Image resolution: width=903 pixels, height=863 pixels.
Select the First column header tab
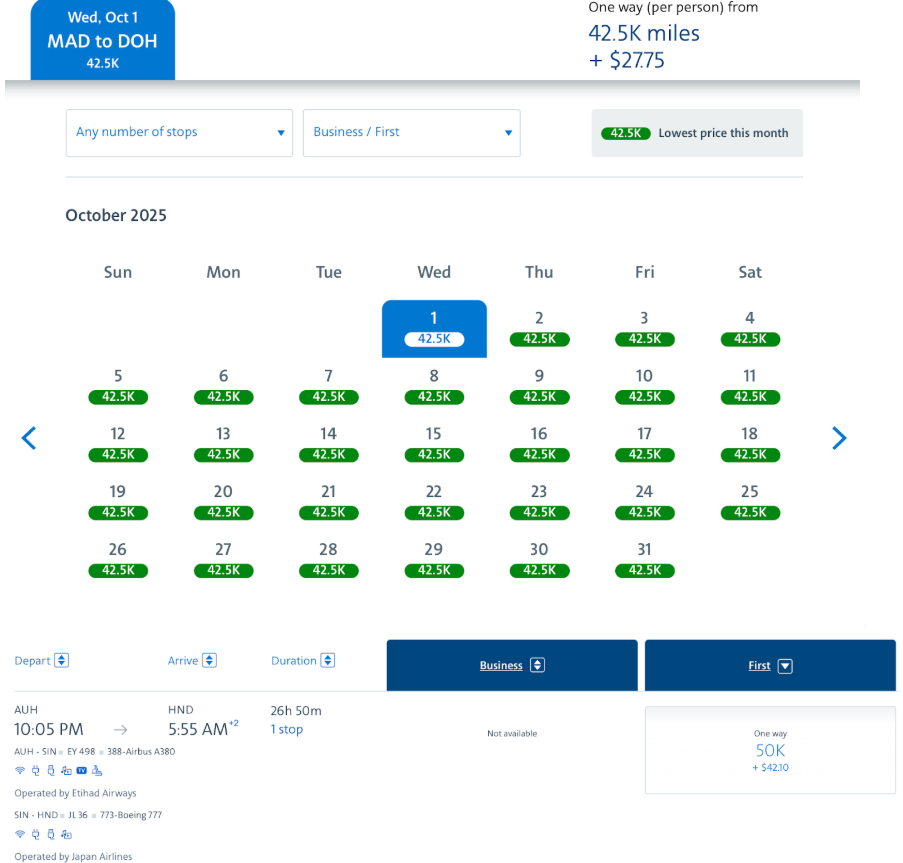[x=770, y=665]
